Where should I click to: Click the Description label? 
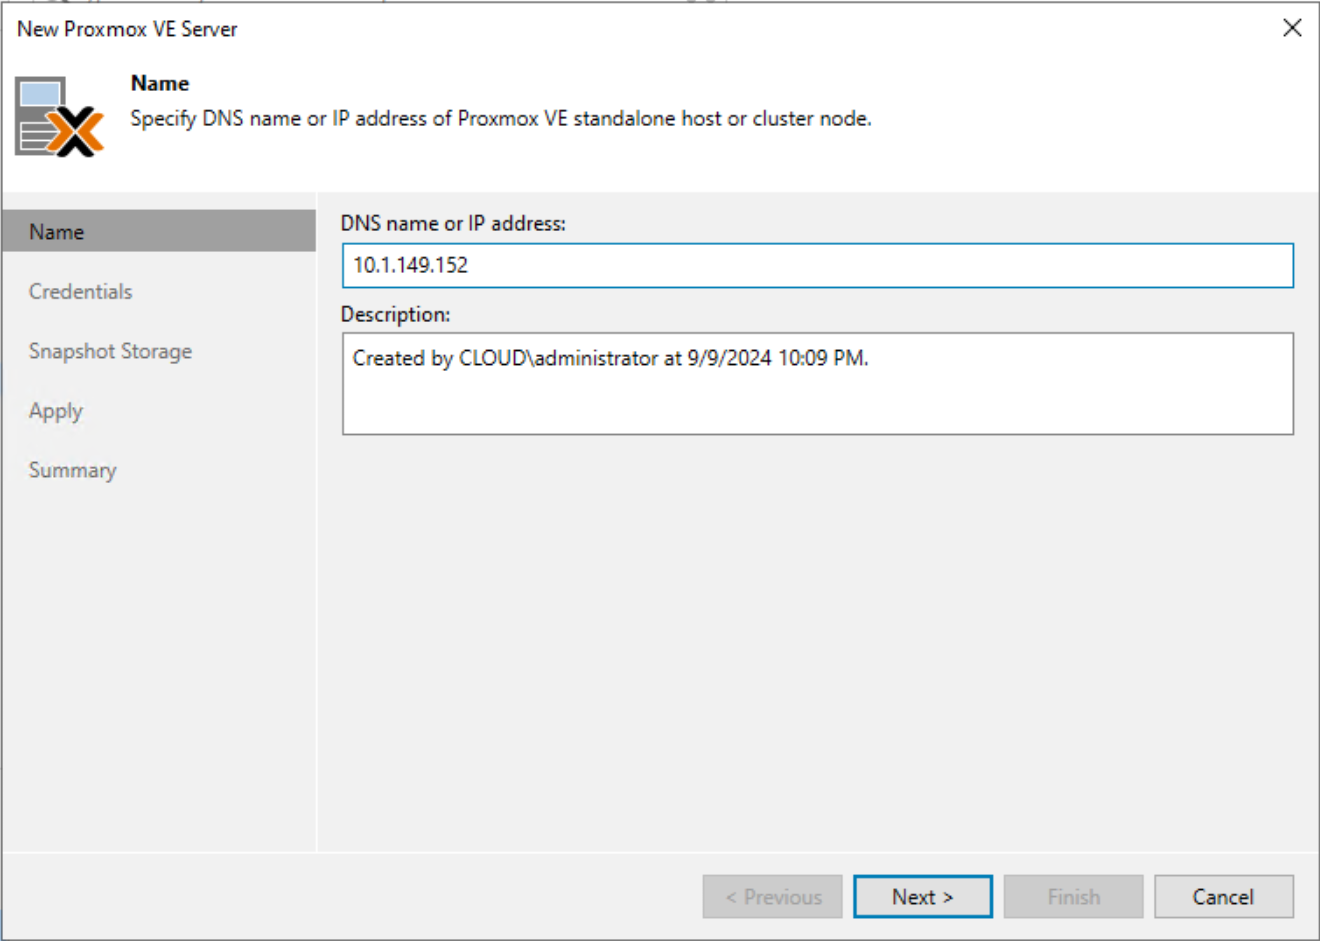(396, 315)
